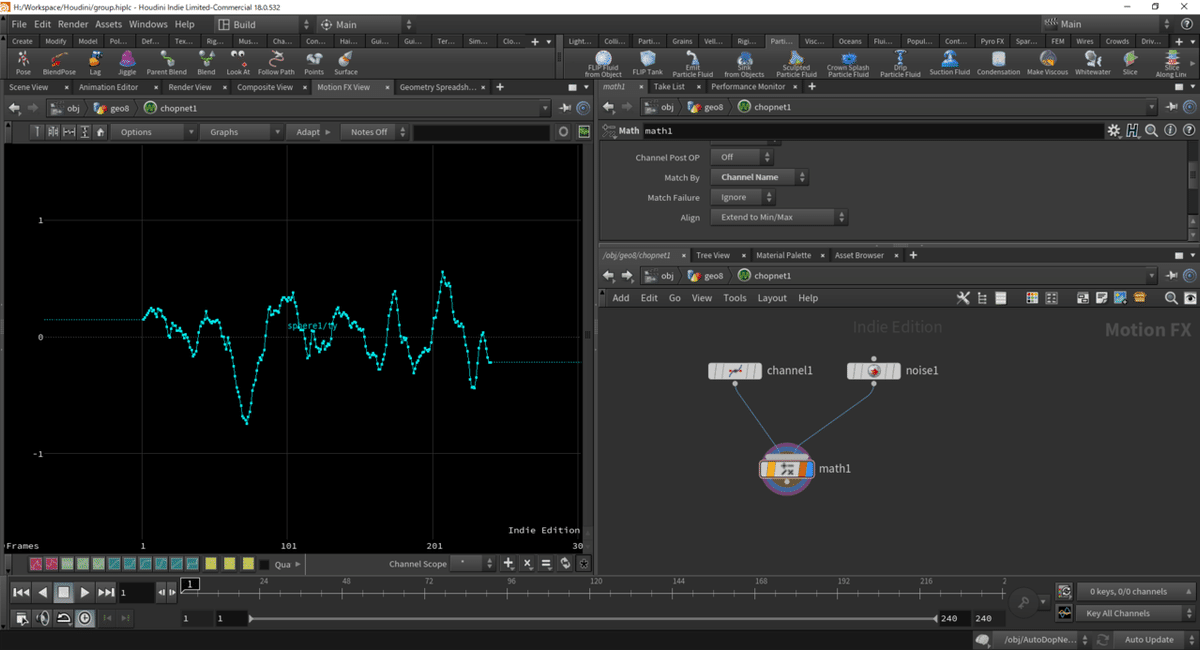Open Match Failure Ignore dropdown
This screenshot has width=1200, height=650.
(742, 197)
